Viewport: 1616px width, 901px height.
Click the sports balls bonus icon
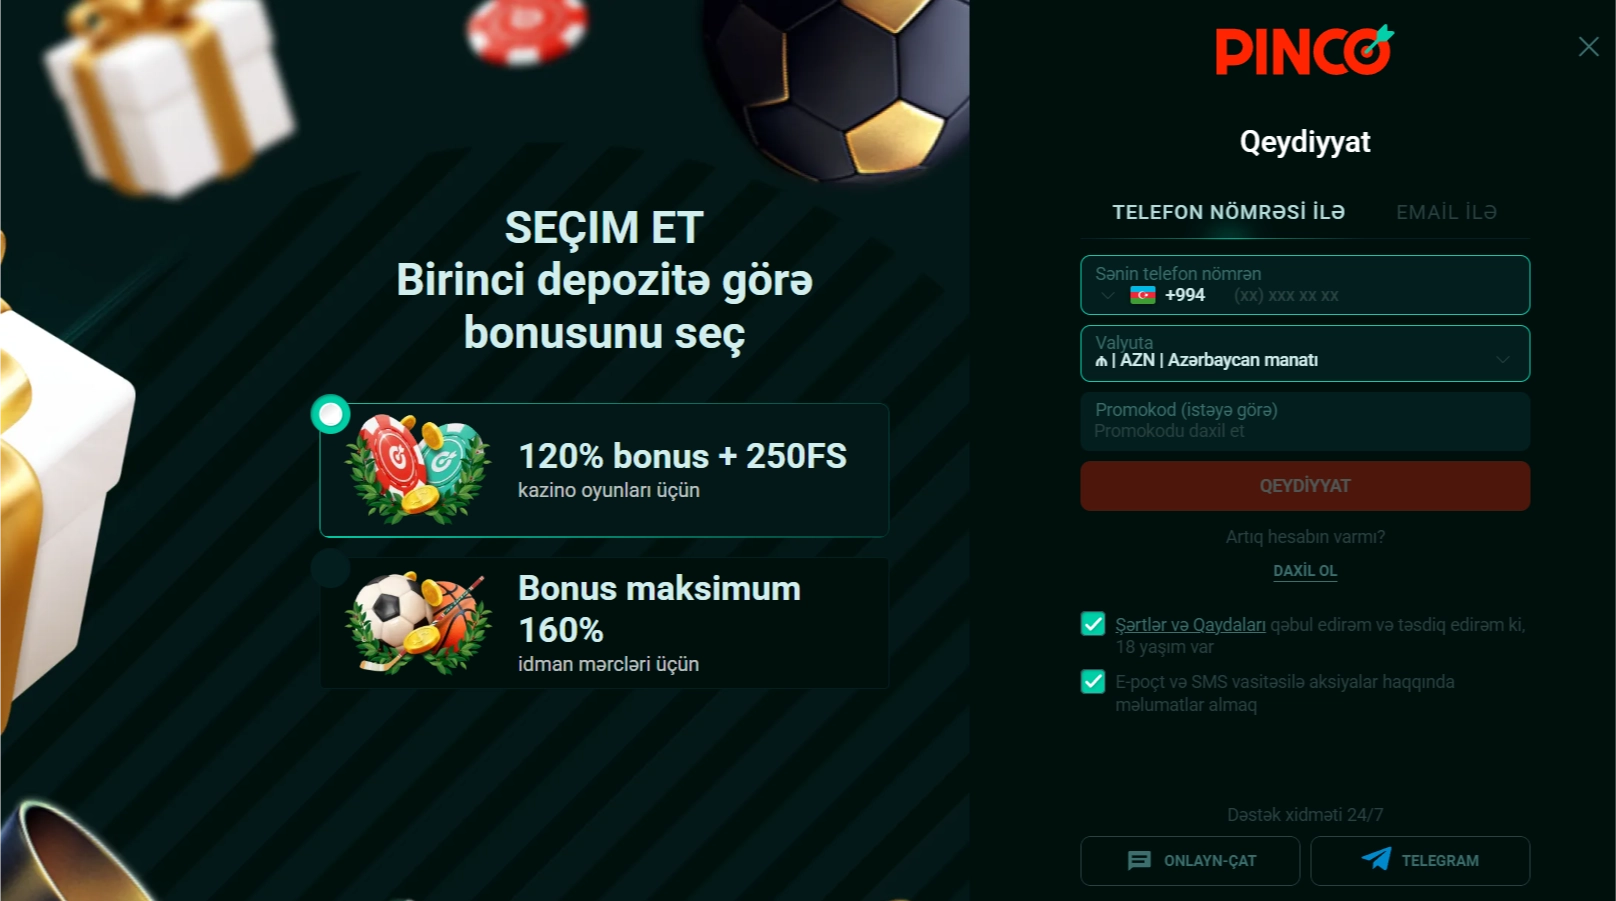click(x=418, y=623)
